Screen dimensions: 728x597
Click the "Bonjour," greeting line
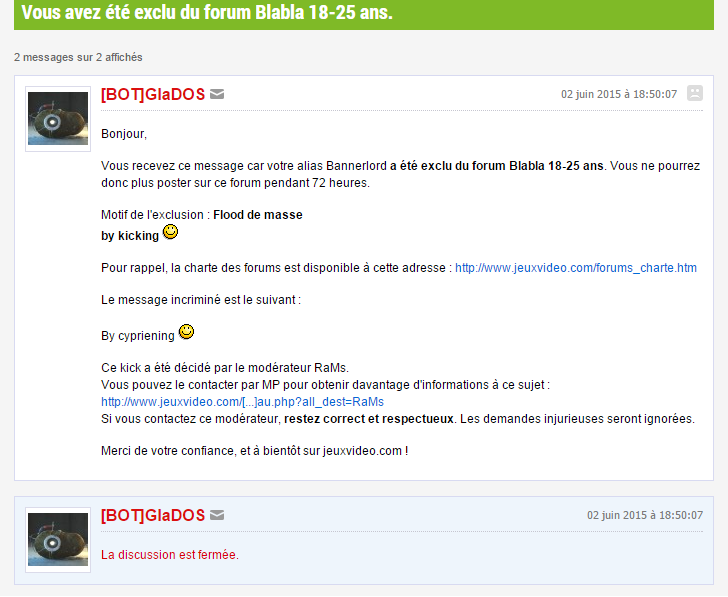click(x=124, y=134)
